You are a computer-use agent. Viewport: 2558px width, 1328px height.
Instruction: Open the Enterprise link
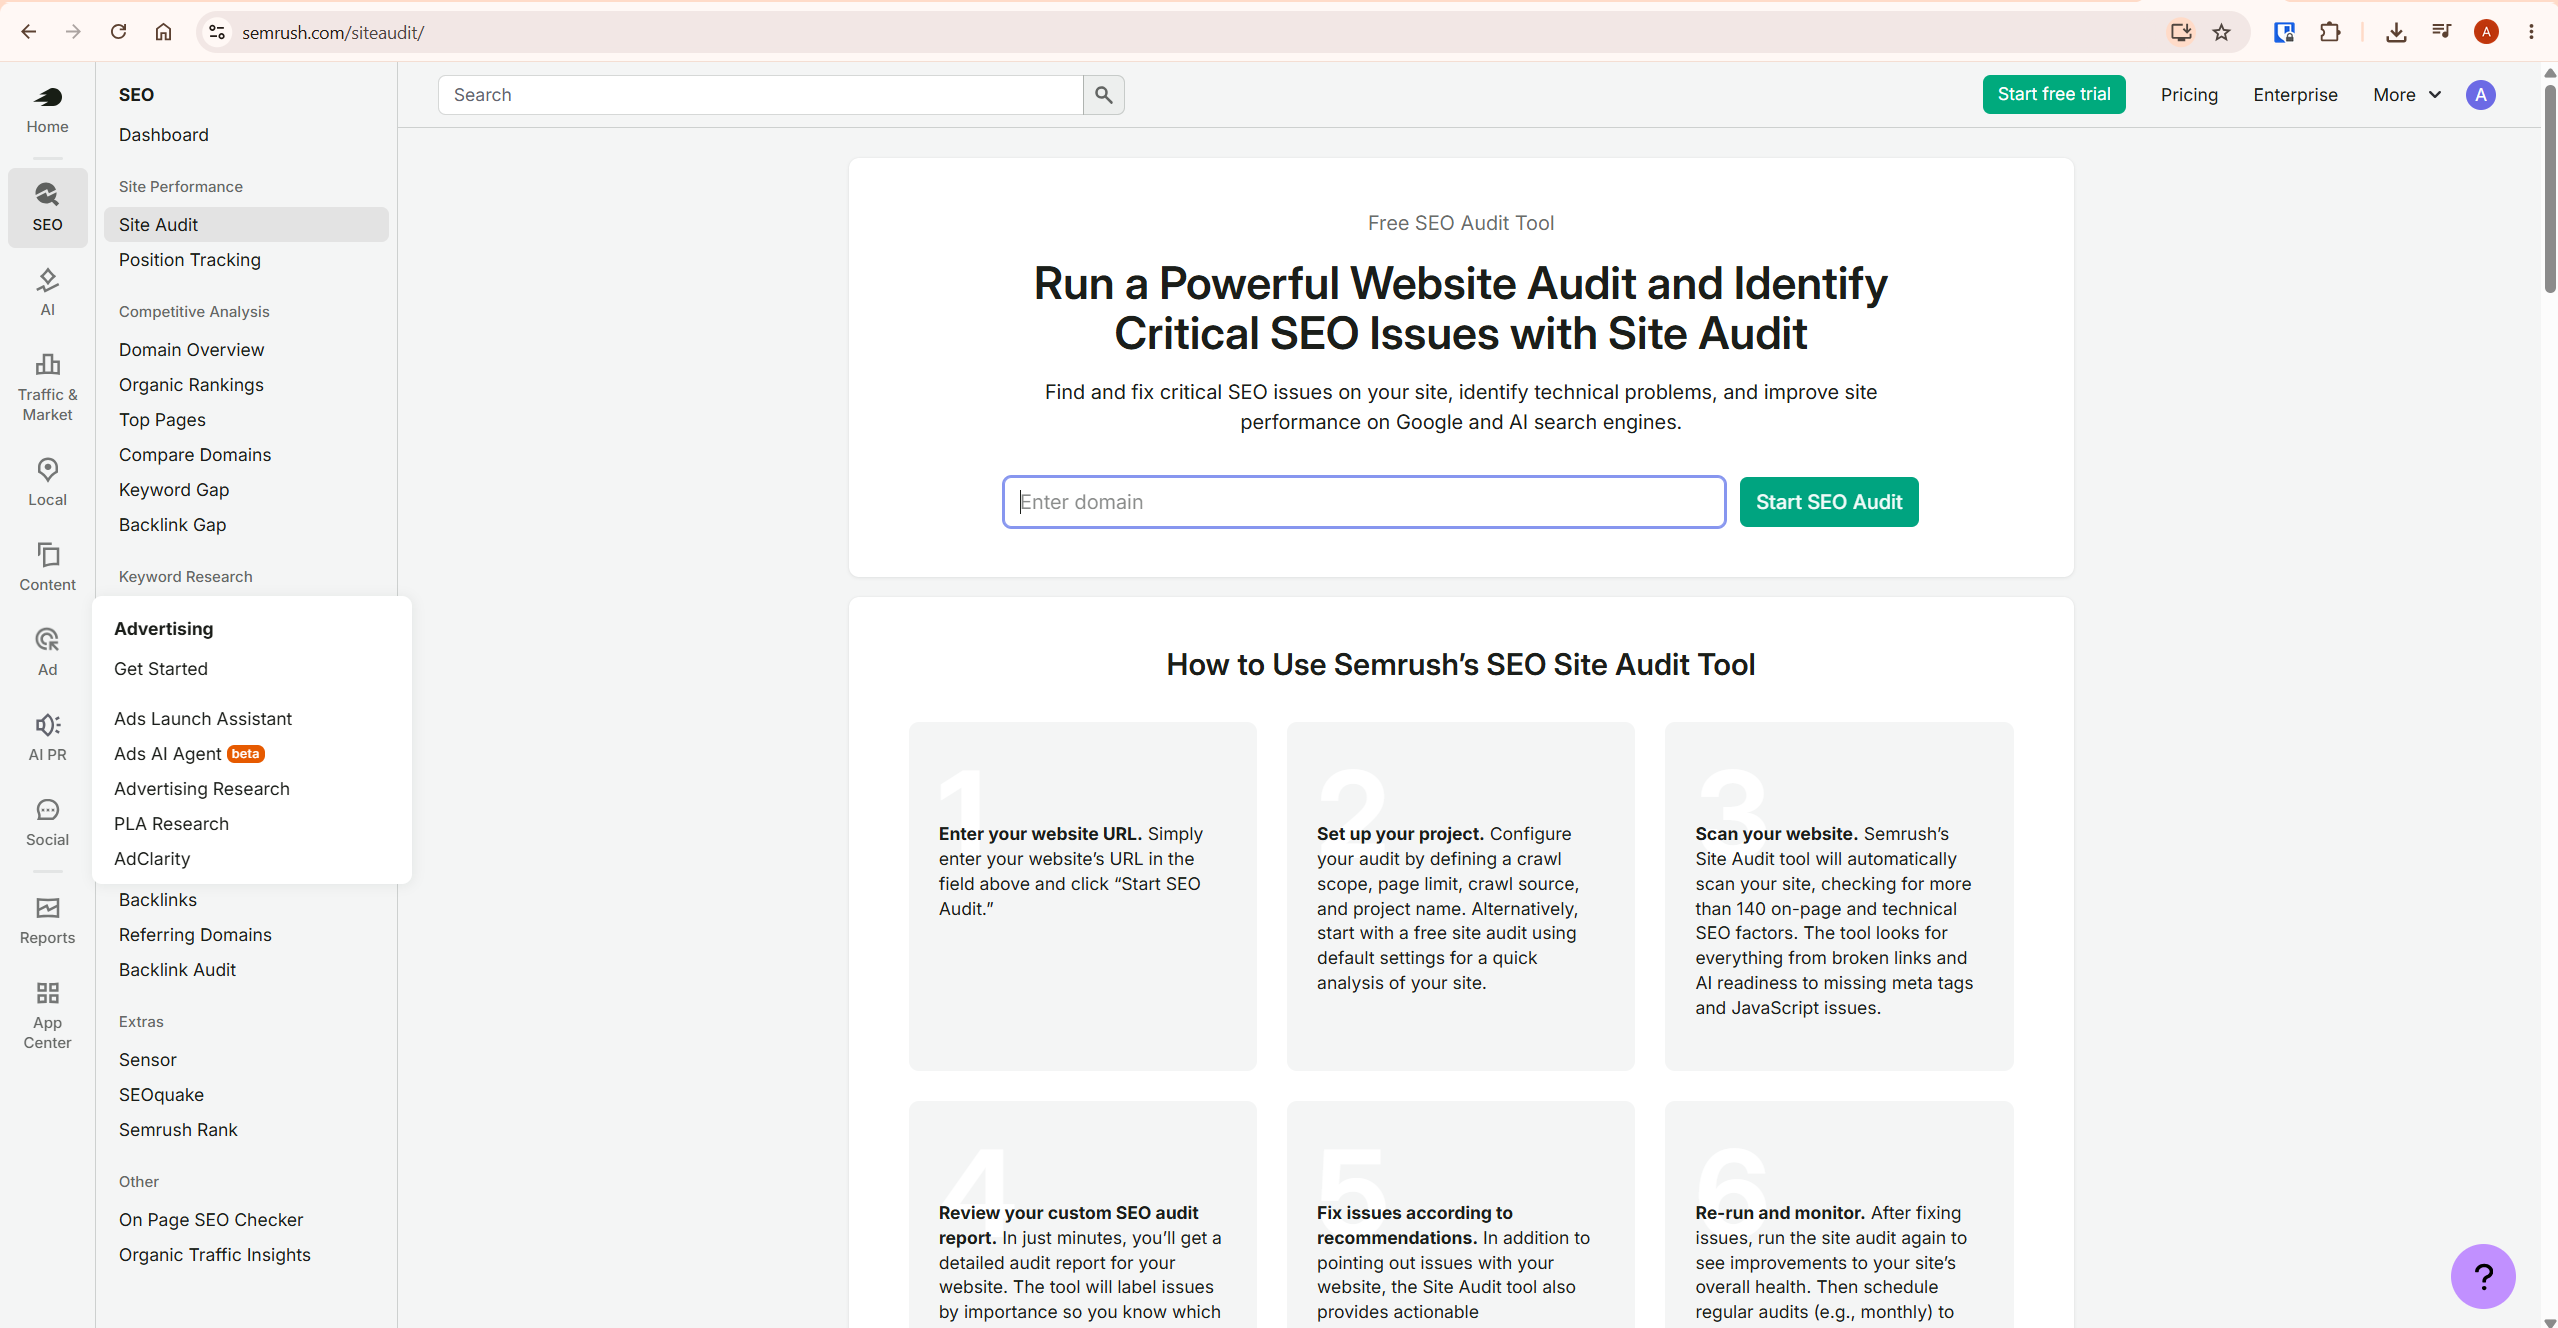tap(2295, 95)
